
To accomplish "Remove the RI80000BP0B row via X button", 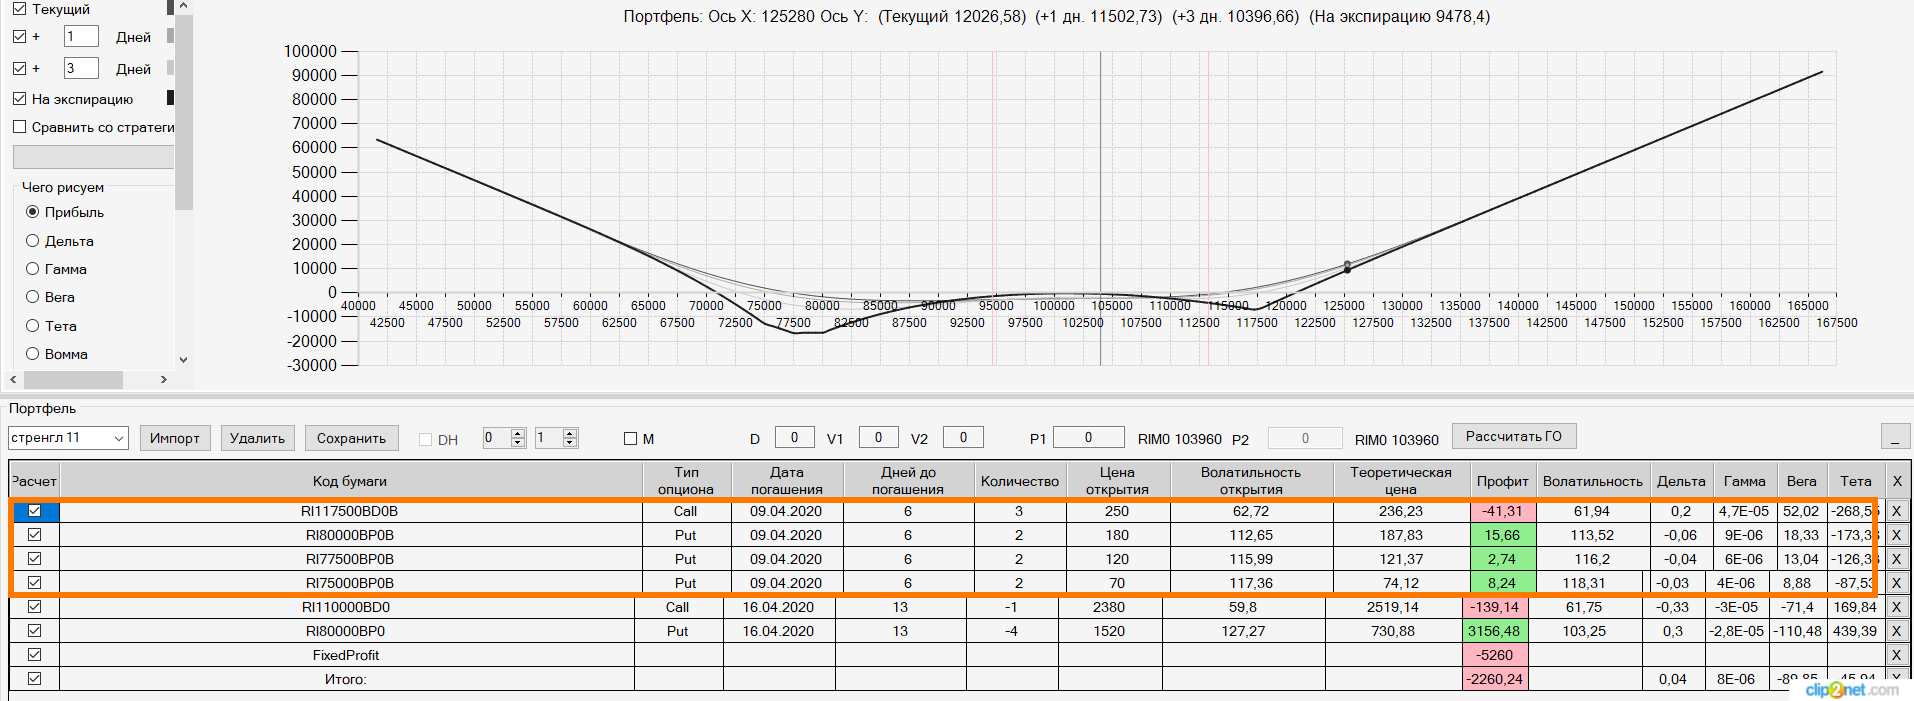I will coord(1895,535).
